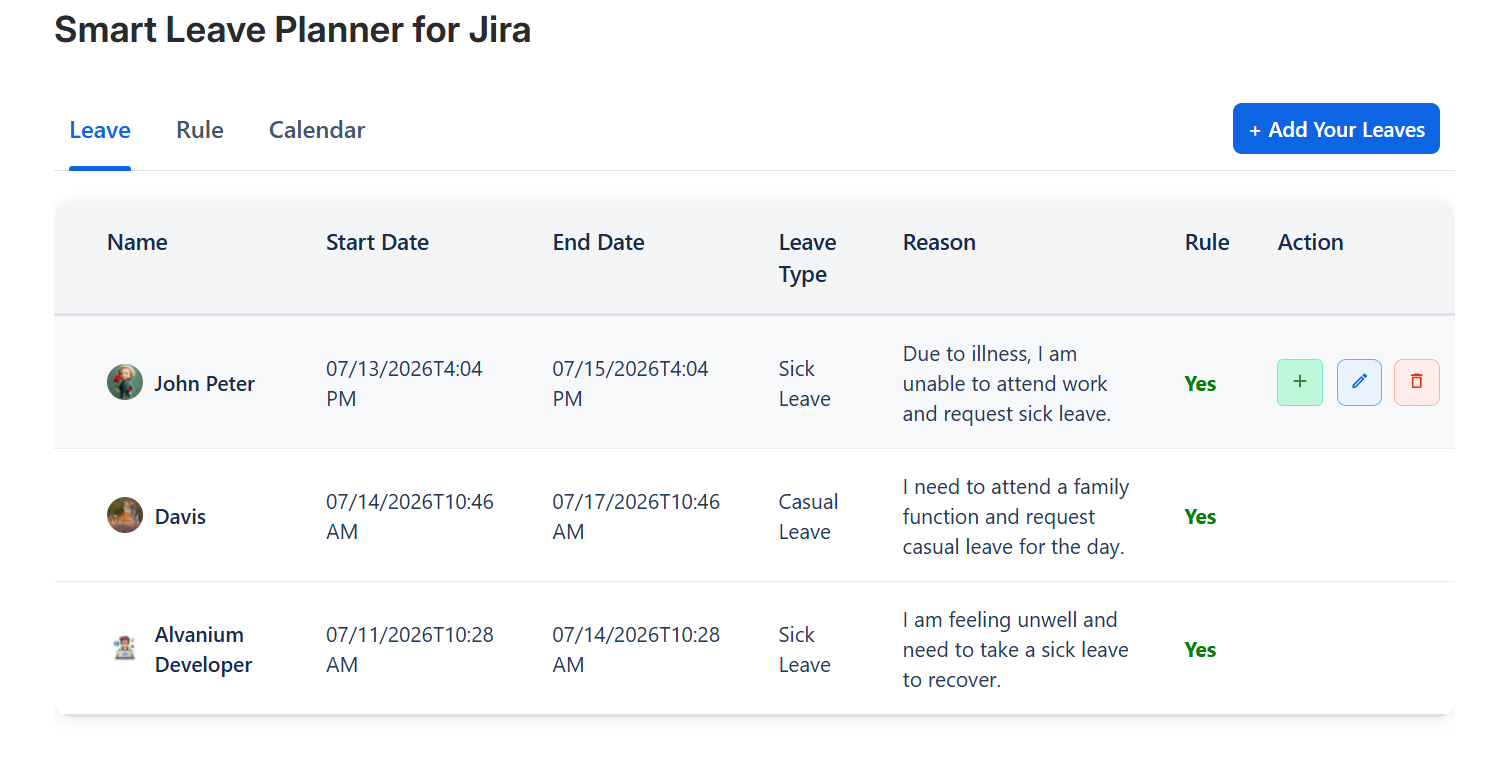
Task: Click end date 07/15/2026T4:04 PM
Action: click(630, 384)
